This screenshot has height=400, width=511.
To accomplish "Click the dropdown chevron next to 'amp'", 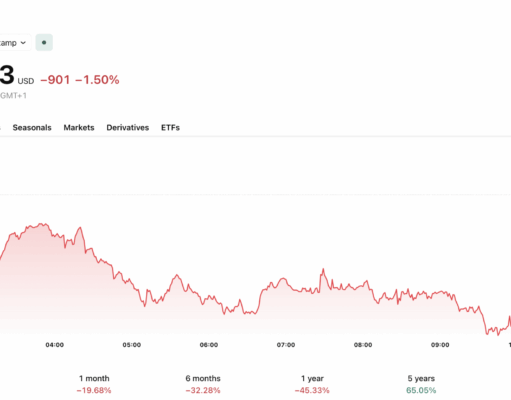I will (23, 43).
